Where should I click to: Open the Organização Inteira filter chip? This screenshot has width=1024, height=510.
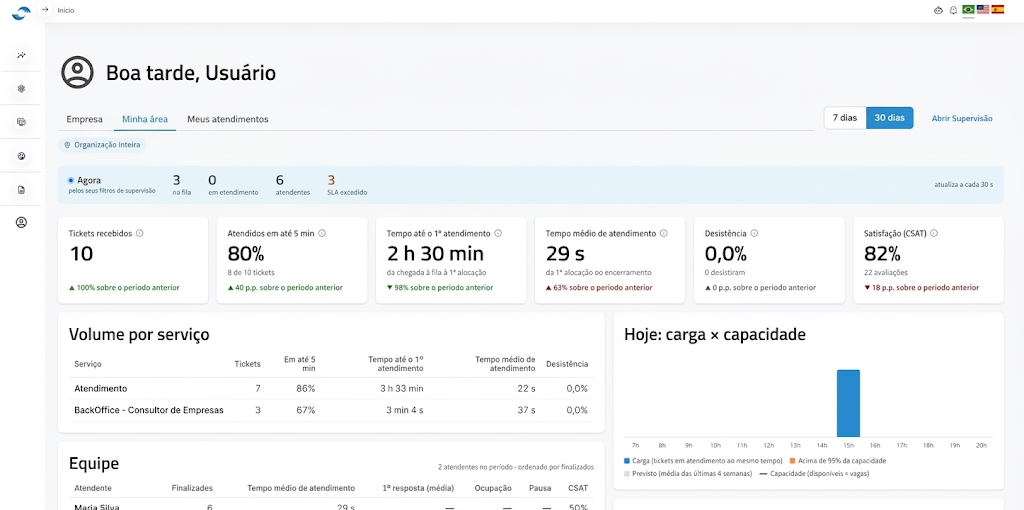[x=102, y=145]
